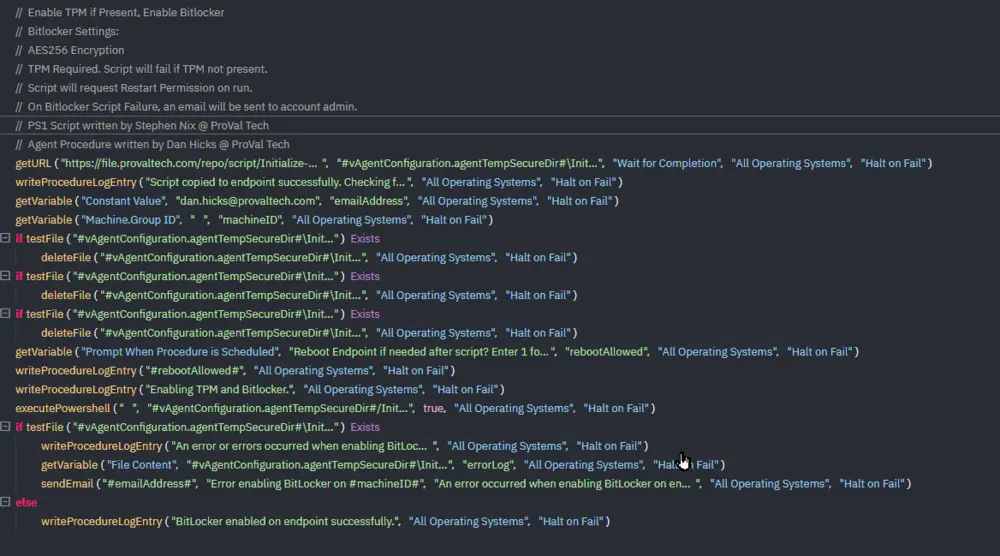Screen dimensions: 1000x556
Task: Click the 'Constant Value' parameter of getVariable
Action: click(123, 201)
